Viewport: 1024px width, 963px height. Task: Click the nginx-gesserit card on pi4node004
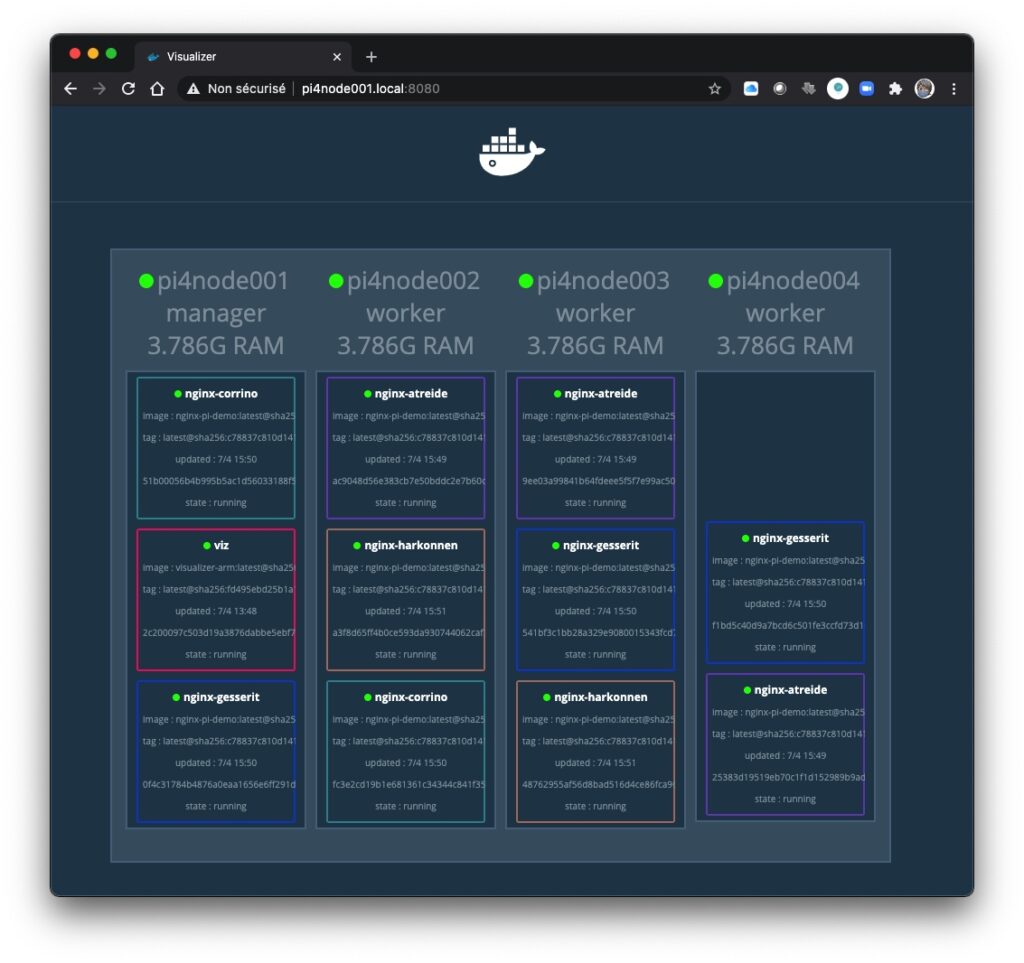[785, 592]
